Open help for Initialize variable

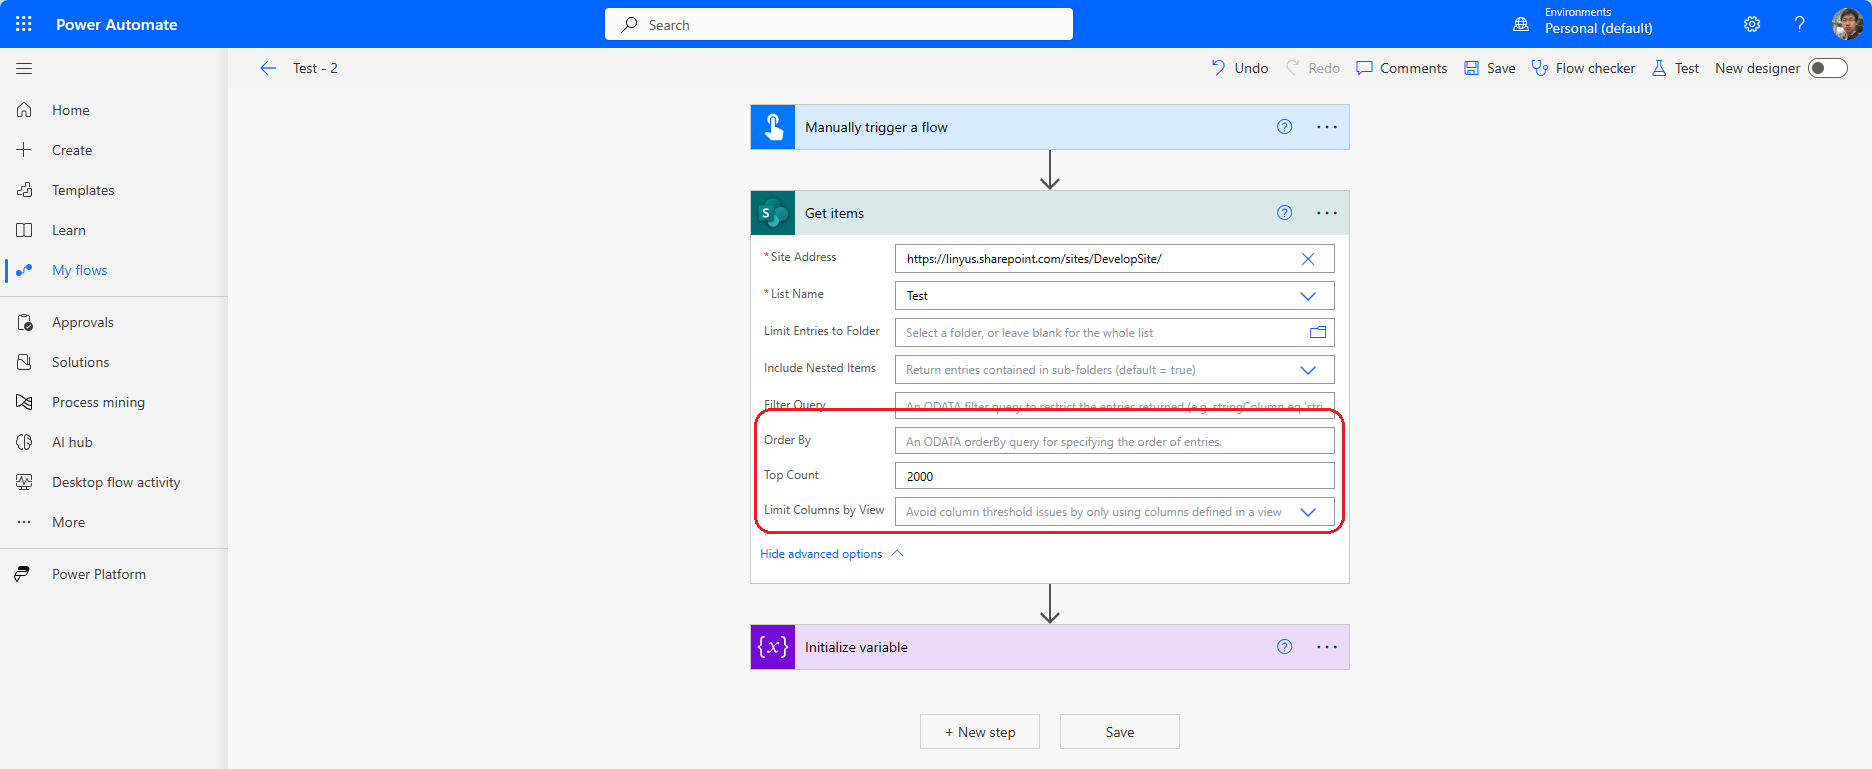(x=1285, y=647)
